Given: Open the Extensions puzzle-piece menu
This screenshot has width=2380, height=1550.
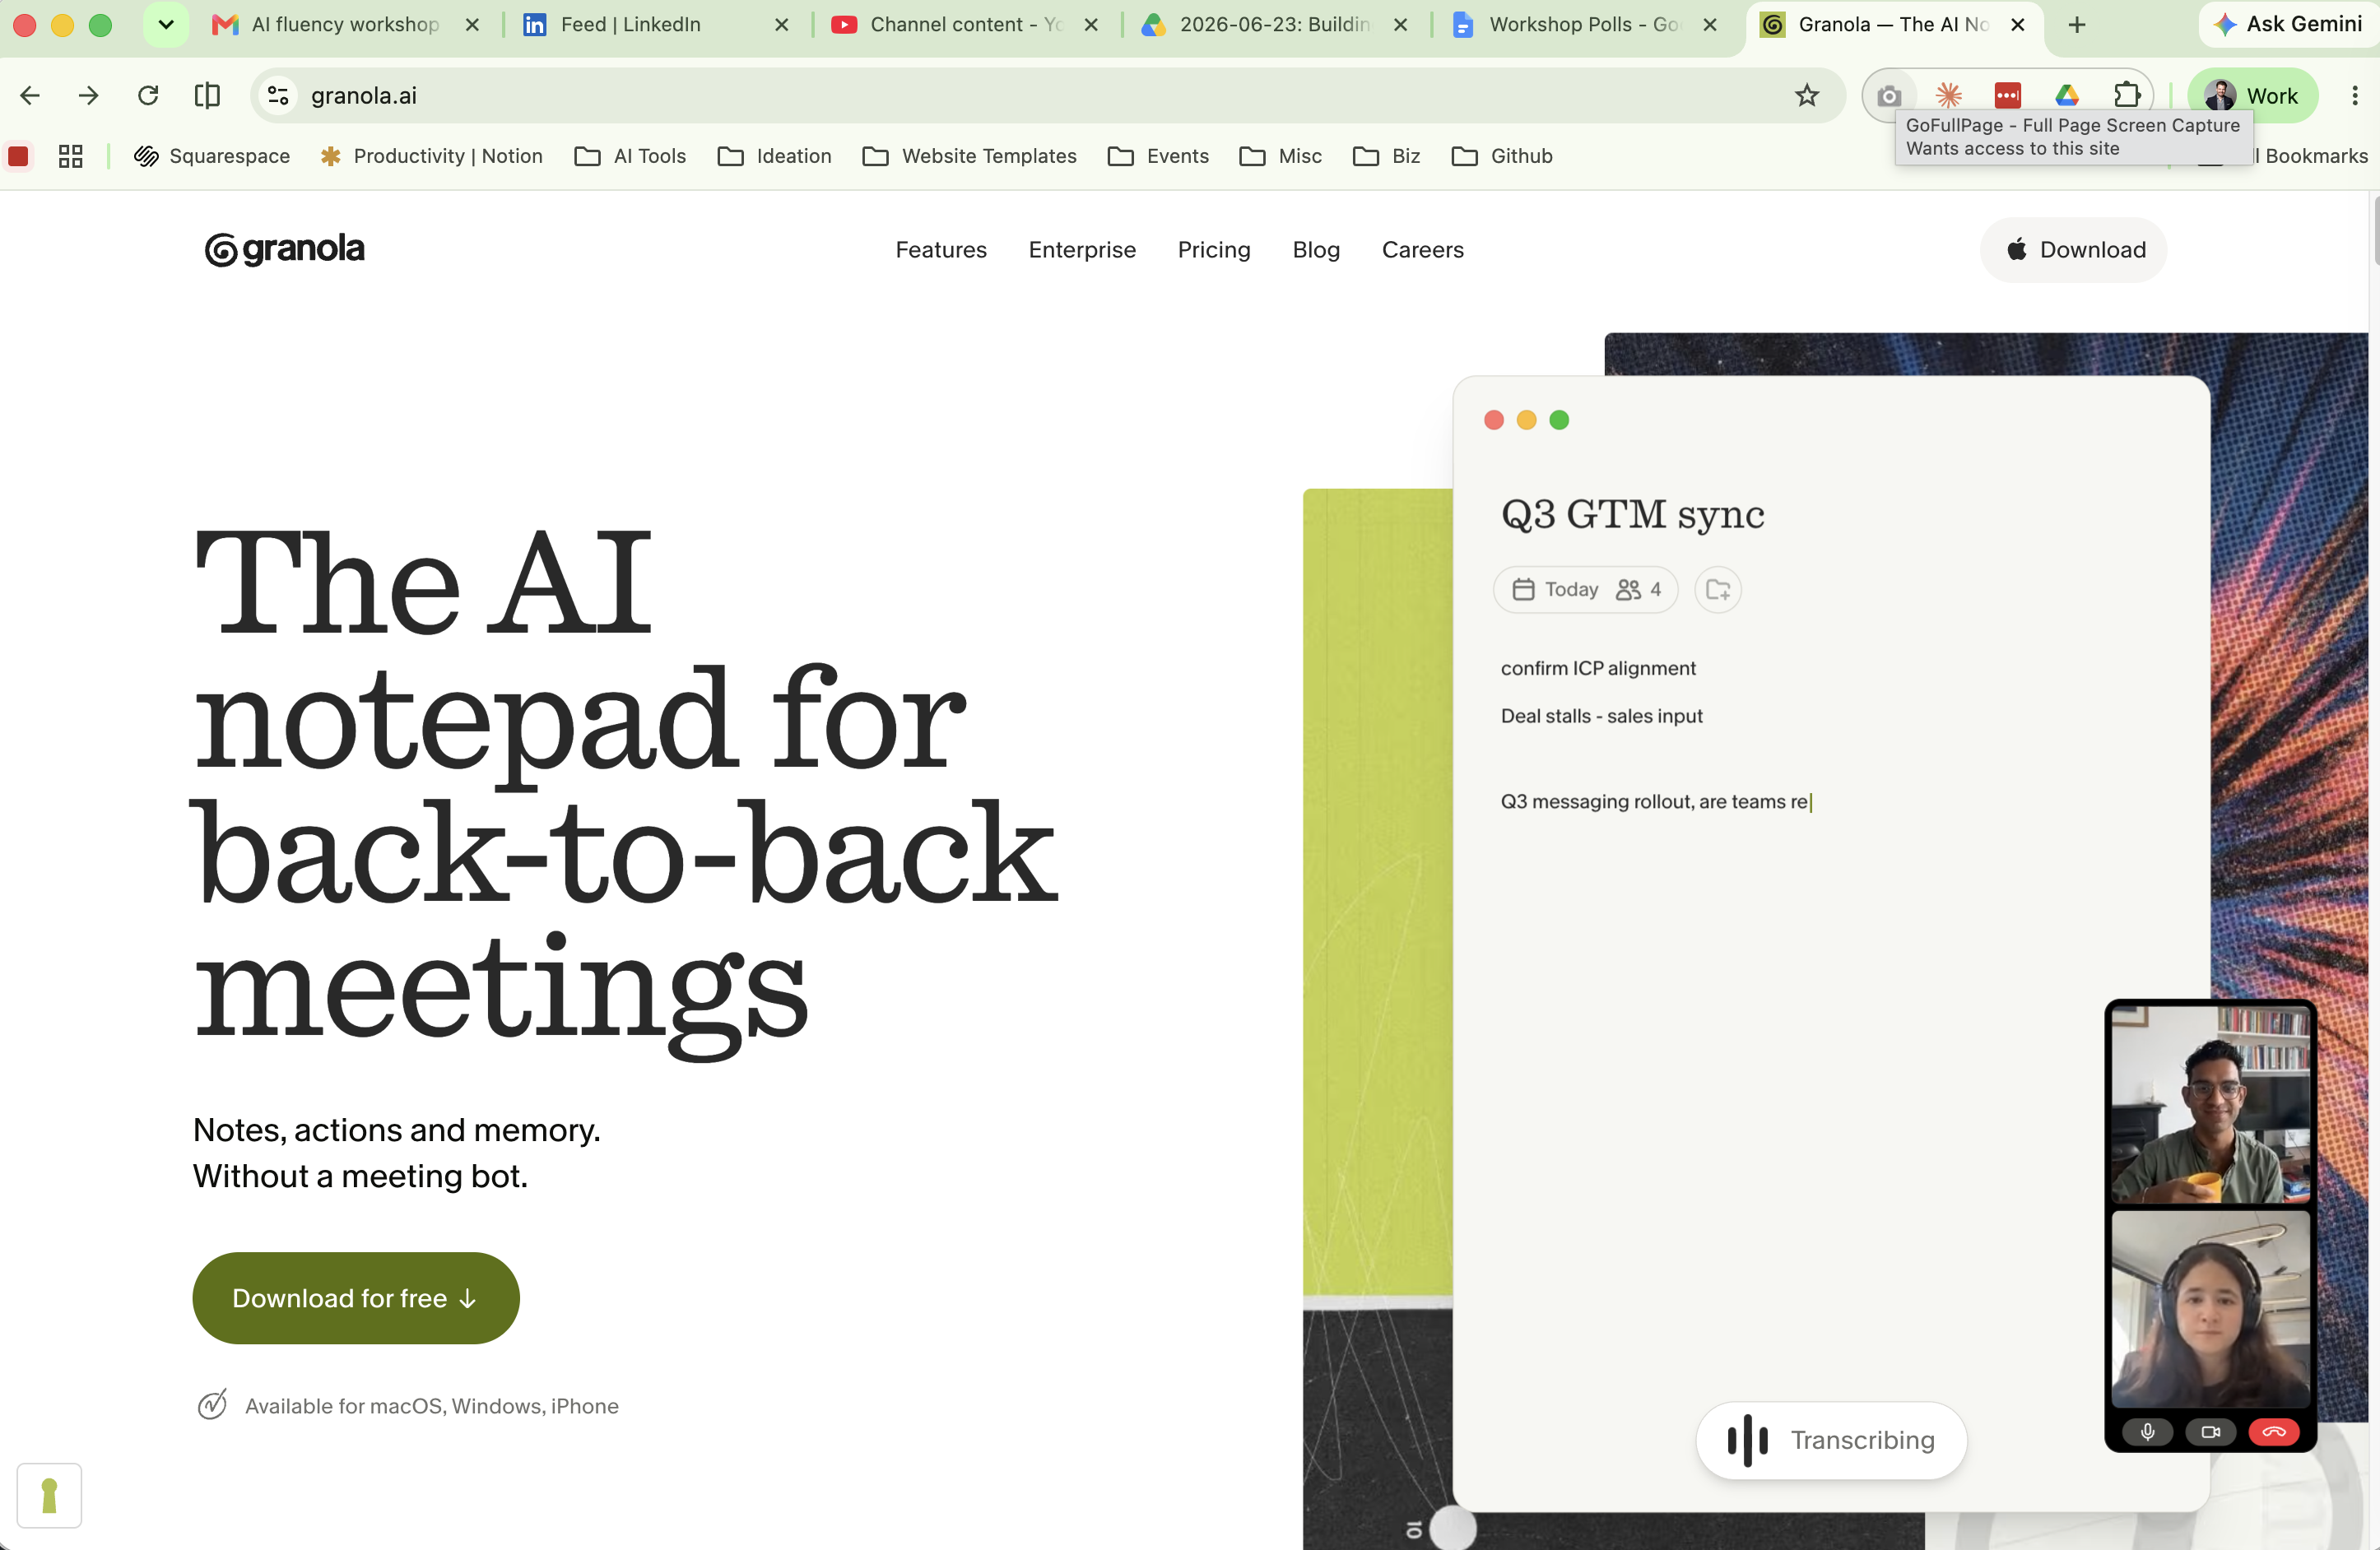Looking at the screenshot, I should pyautogui.click(x=2126, y=96).
